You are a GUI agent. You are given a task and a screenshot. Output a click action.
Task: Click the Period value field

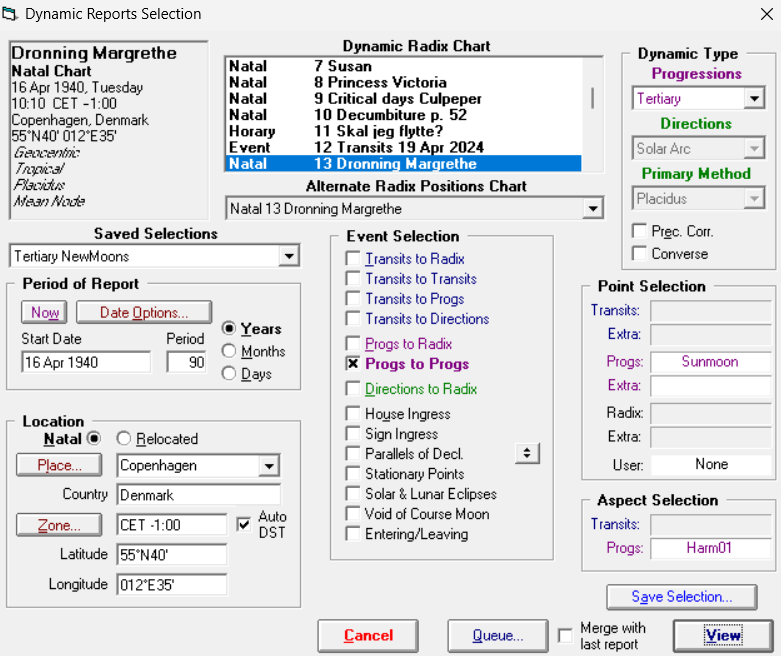[187, 362]
